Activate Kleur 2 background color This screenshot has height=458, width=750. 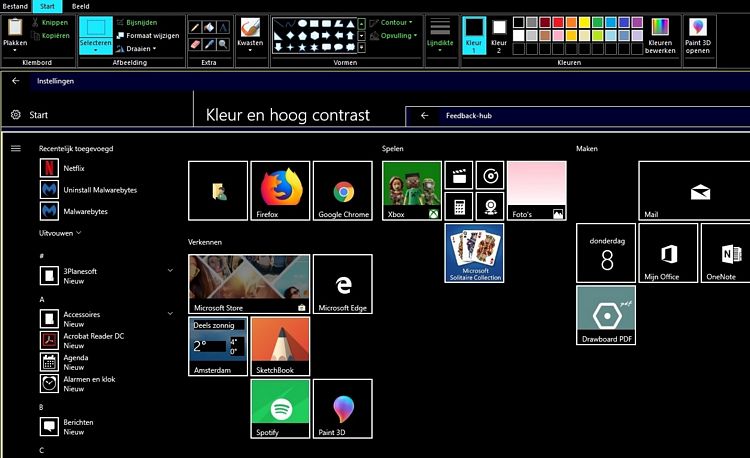pyautogui.click(x=499, y=35)
